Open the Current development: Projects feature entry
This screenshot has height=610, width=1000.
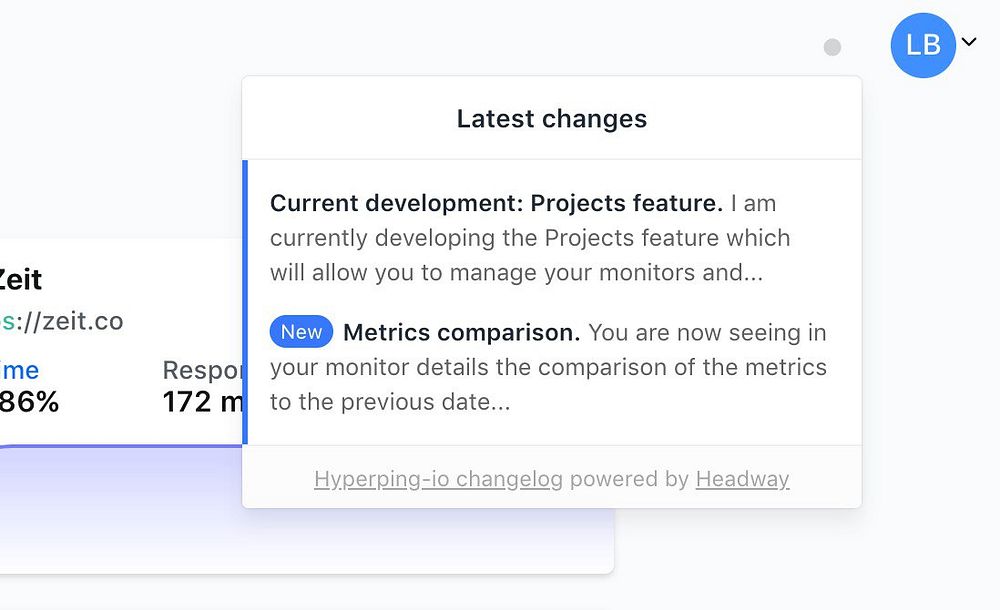pos(496,204)
